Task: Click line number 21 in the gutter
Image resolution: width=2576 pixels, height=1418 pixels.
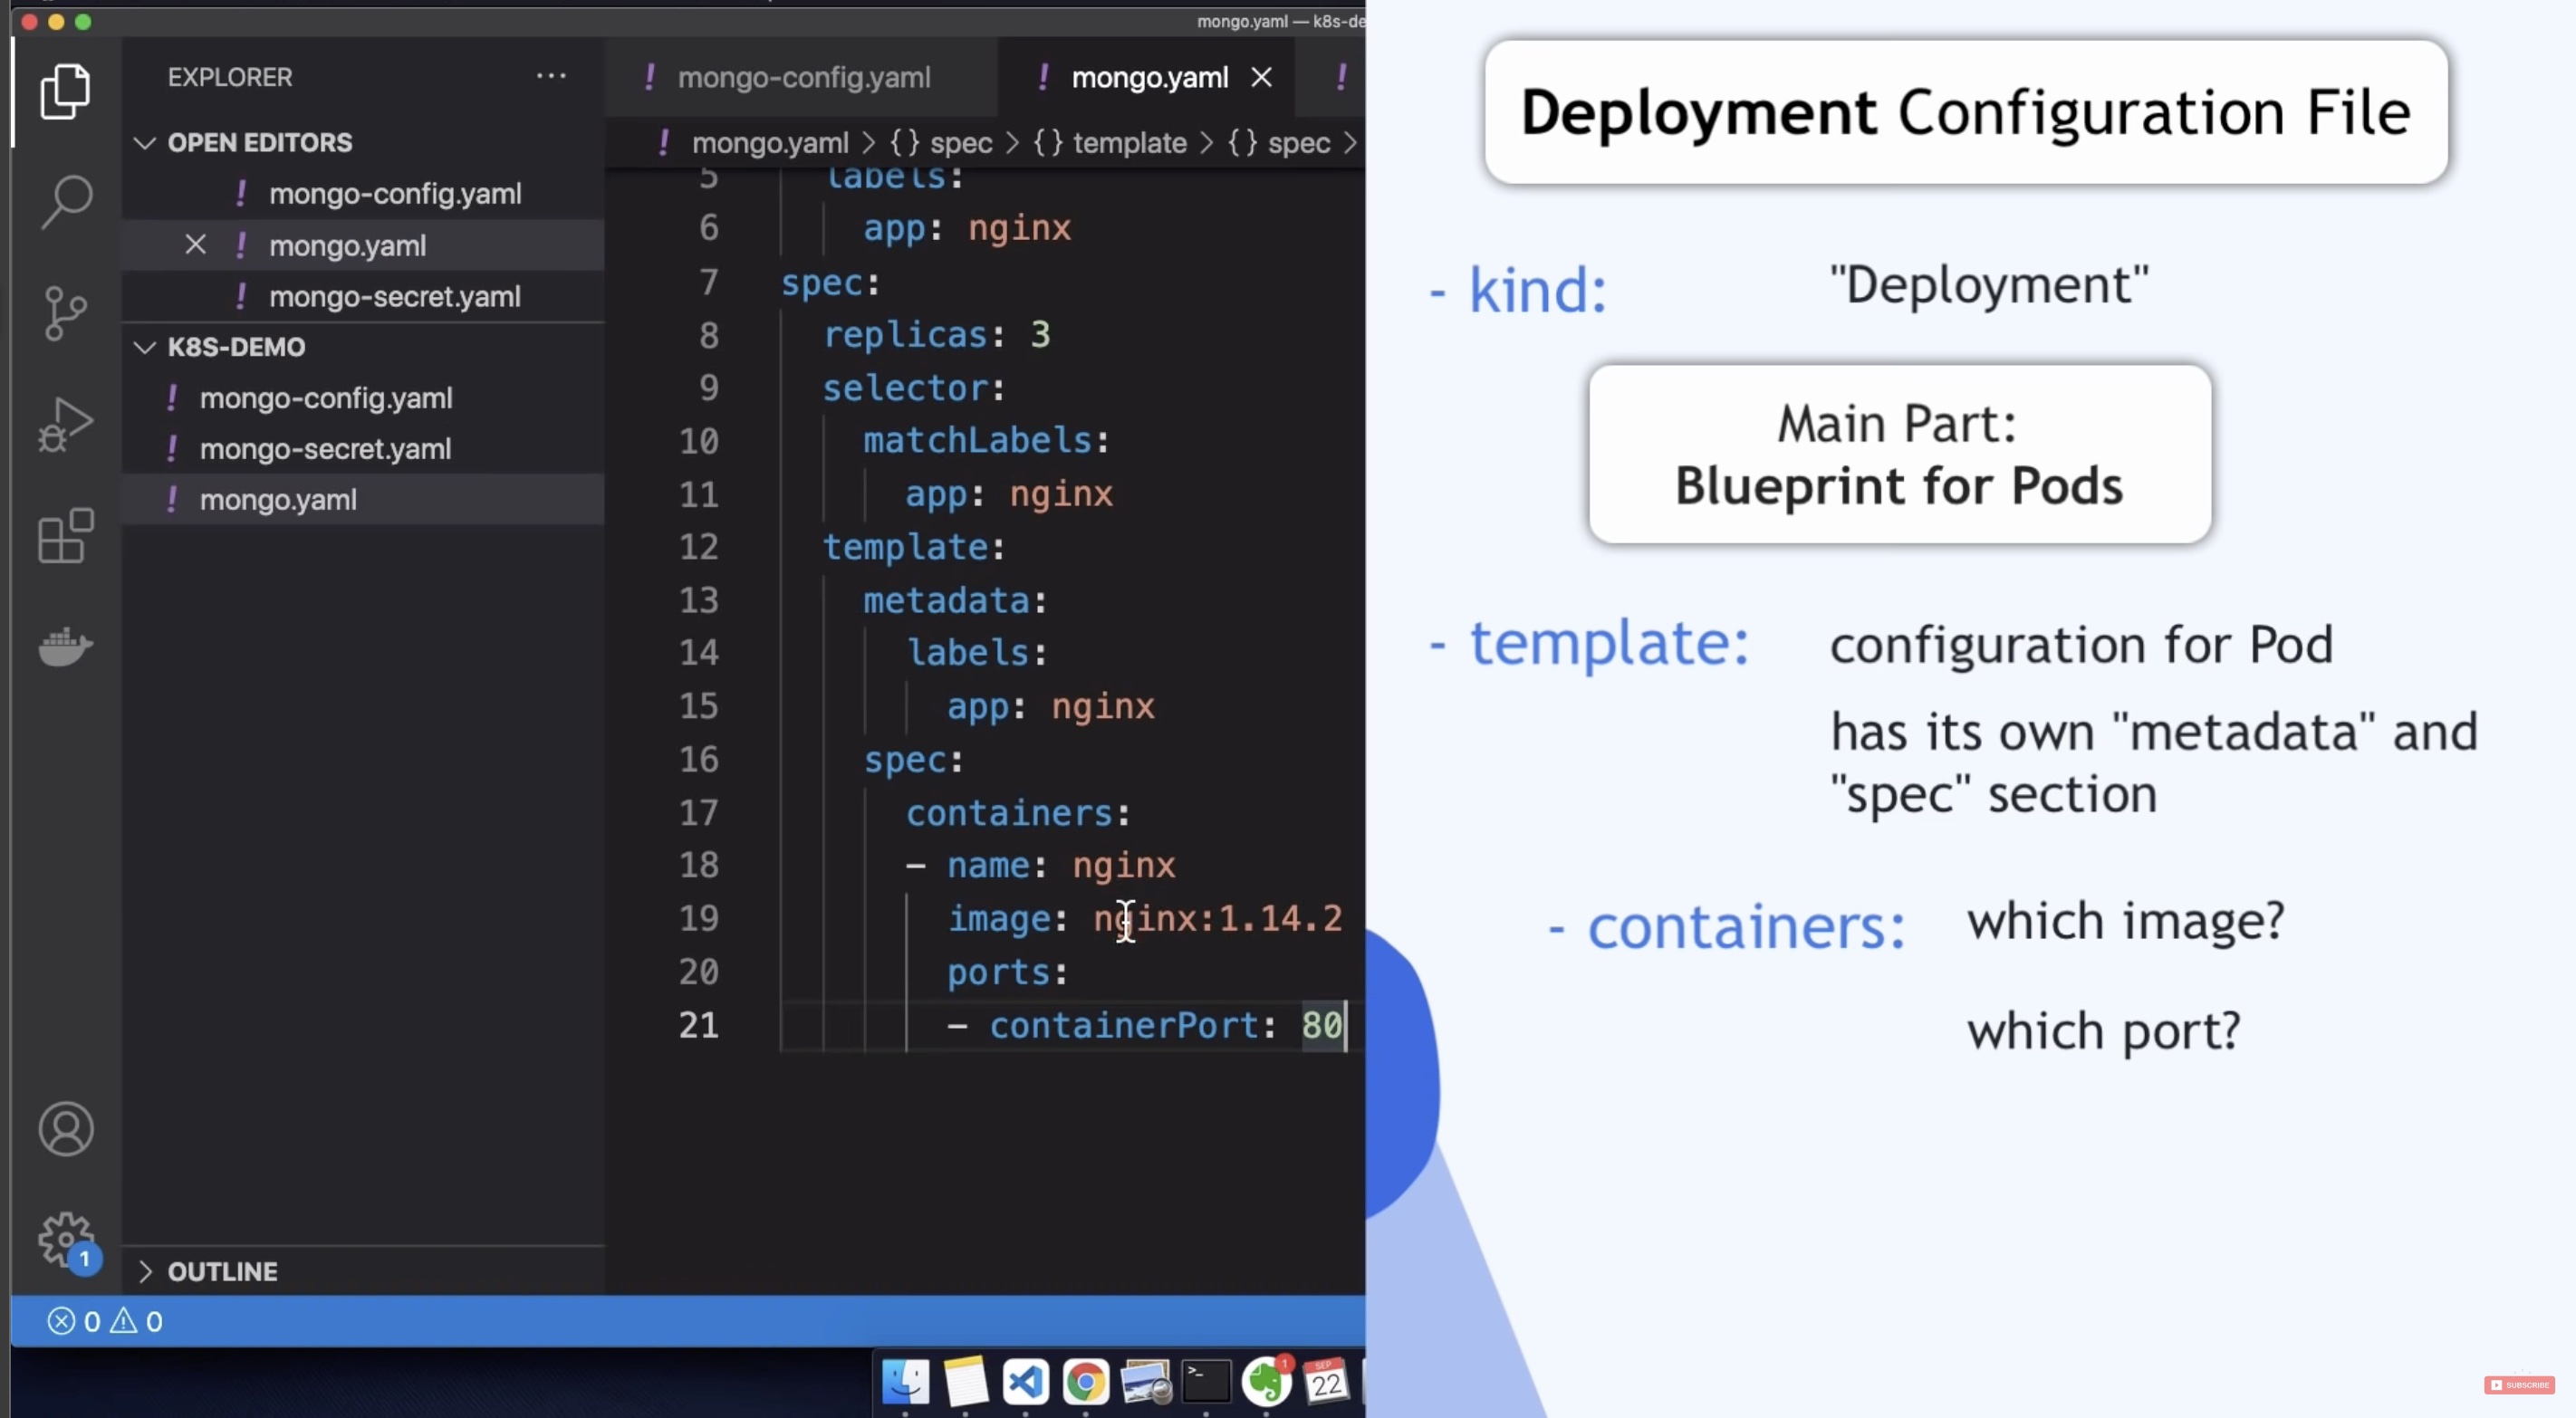Action: pos(699,1024)
